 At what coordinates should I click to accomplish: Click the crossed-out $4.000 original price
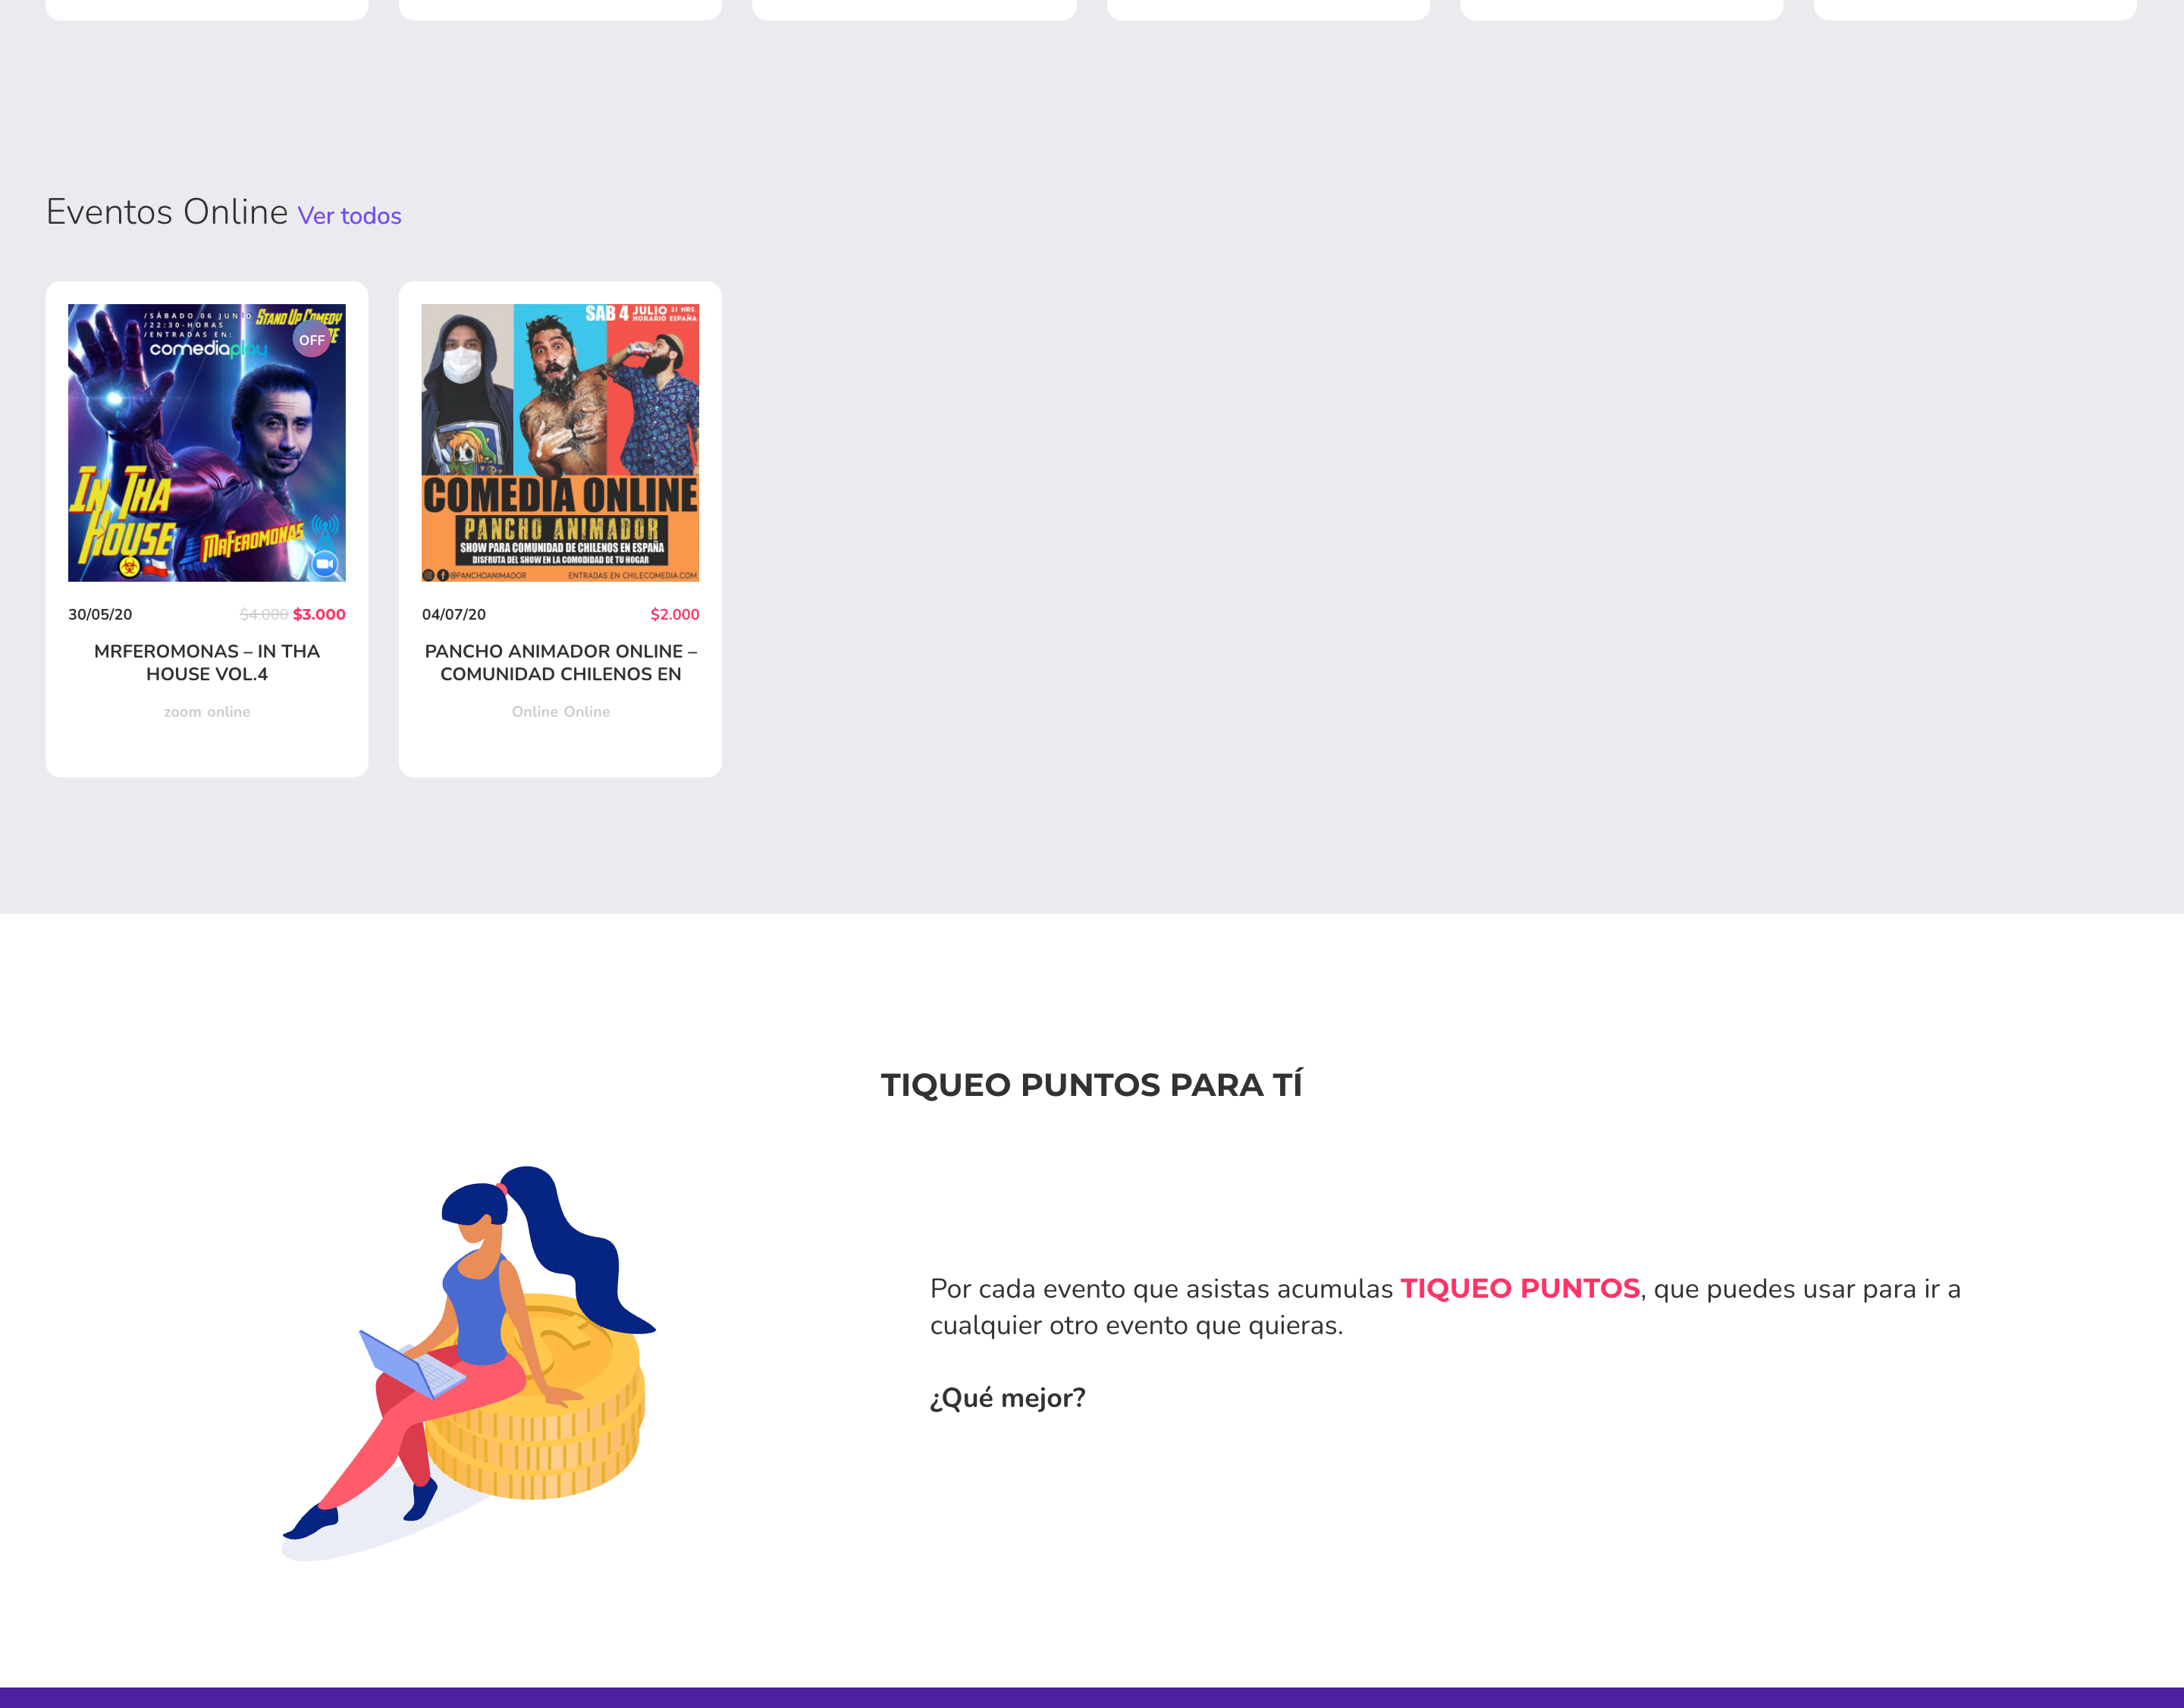[264, 614]
